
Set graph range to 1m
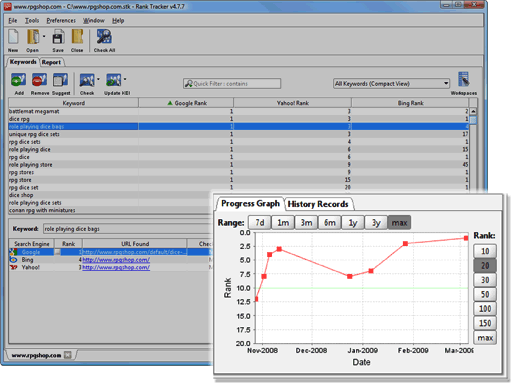[283, 223]
